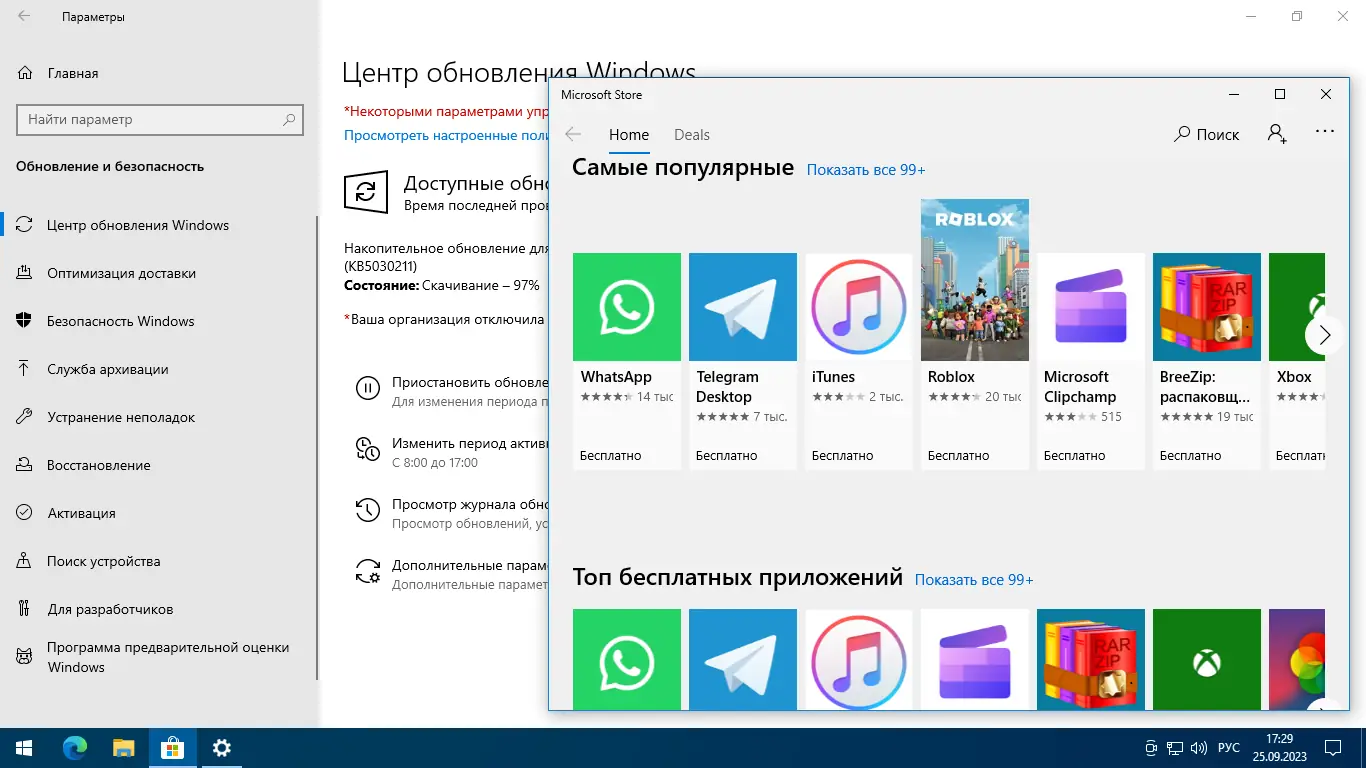Go back in the Параметры window
Image resolution: width=1366 pixels, height=768 pixels.
(24, 17)
